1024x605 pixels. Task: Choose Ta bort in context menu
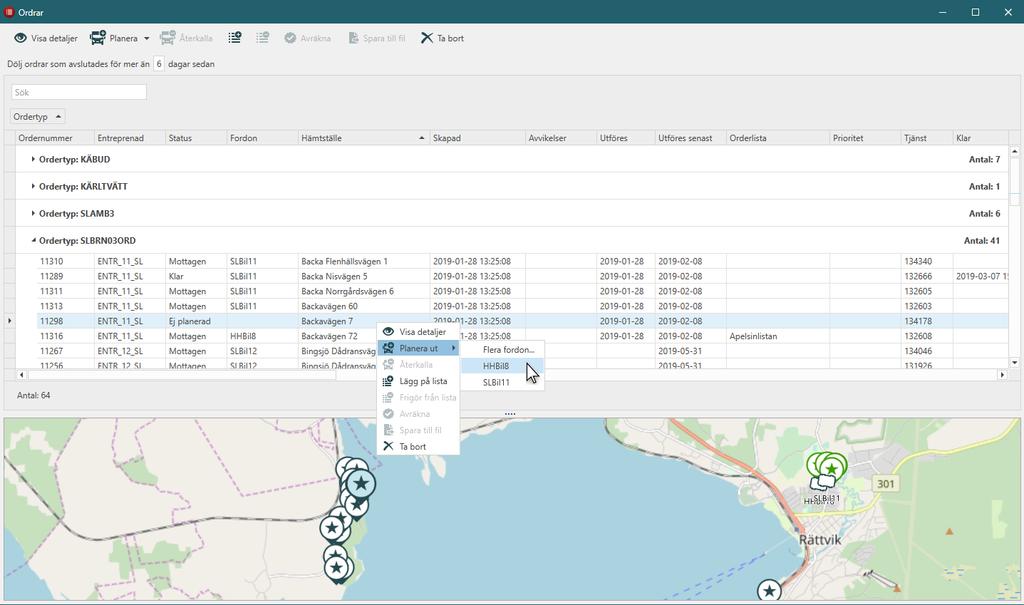point(419,446)
